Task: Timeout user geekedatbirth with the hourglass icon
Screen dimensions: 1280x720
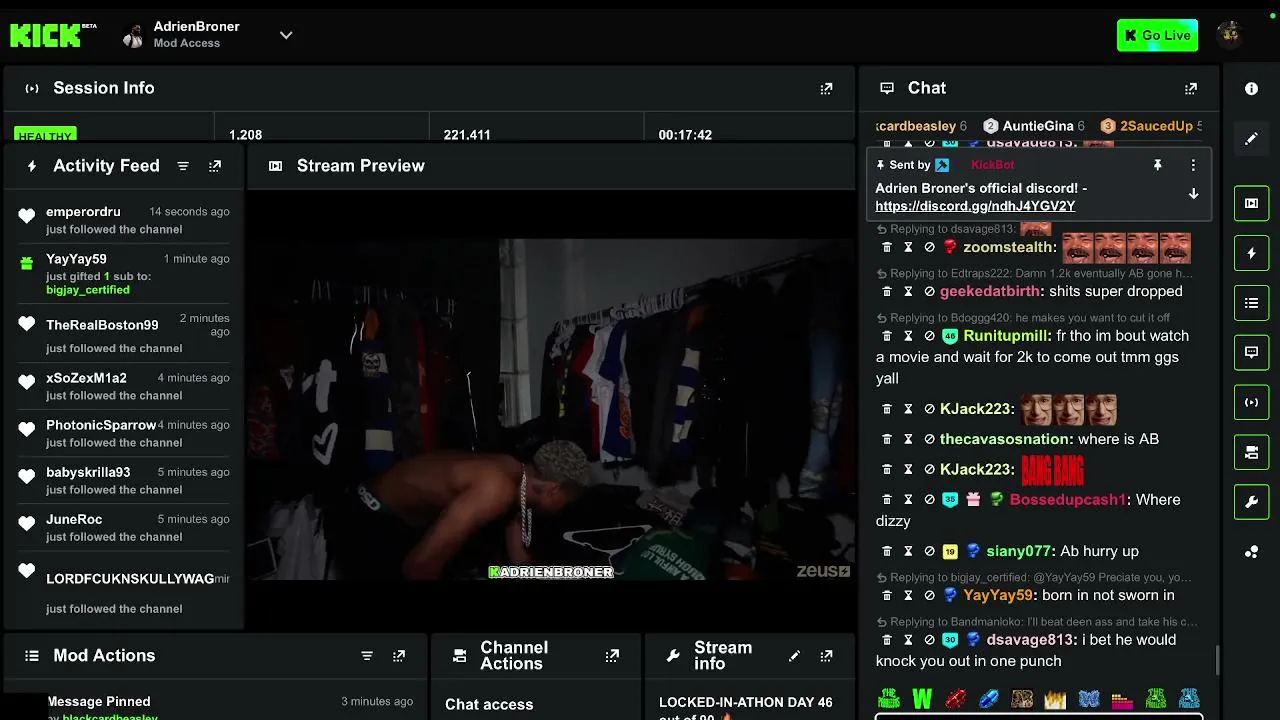Action: point(908,291)
